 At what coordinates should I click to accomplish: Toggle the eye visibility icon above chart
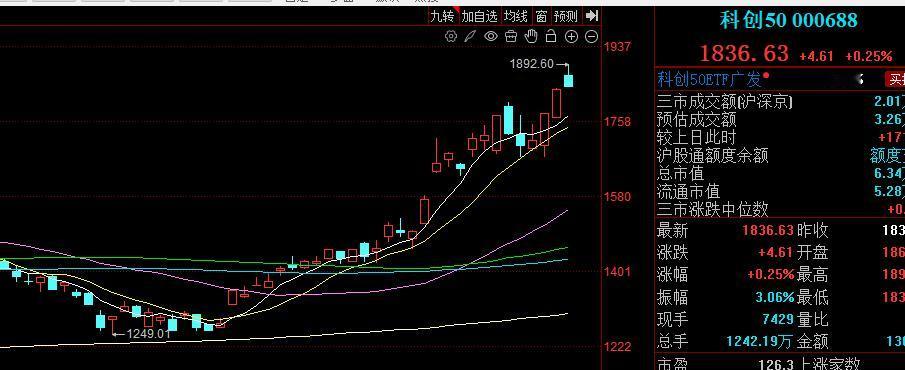491,36
